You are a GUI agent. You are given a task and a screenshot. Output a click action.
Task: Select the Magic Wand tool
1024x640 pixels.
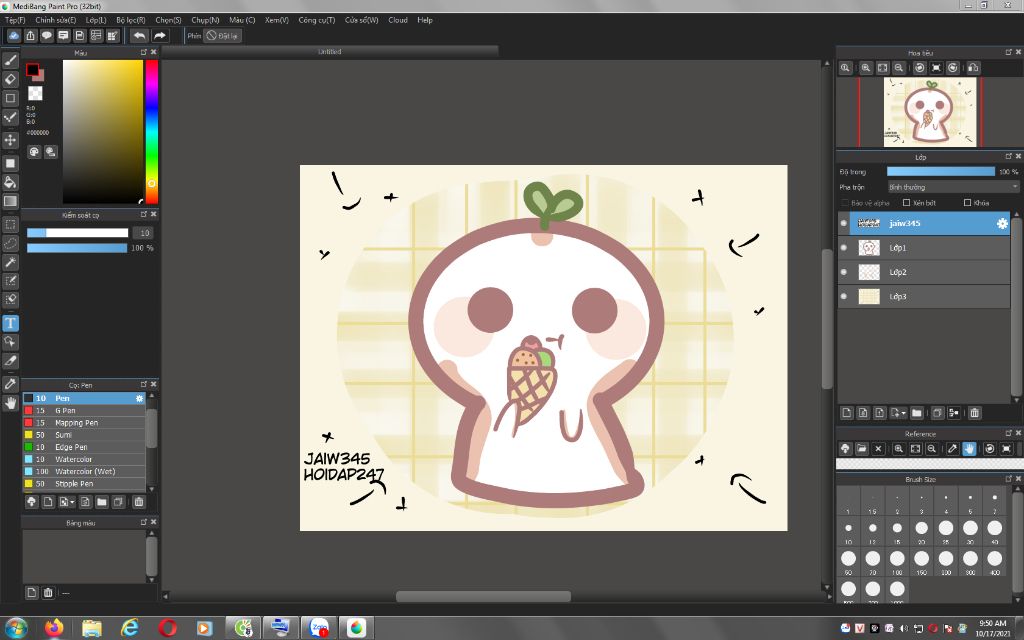[x=10, y=262]
